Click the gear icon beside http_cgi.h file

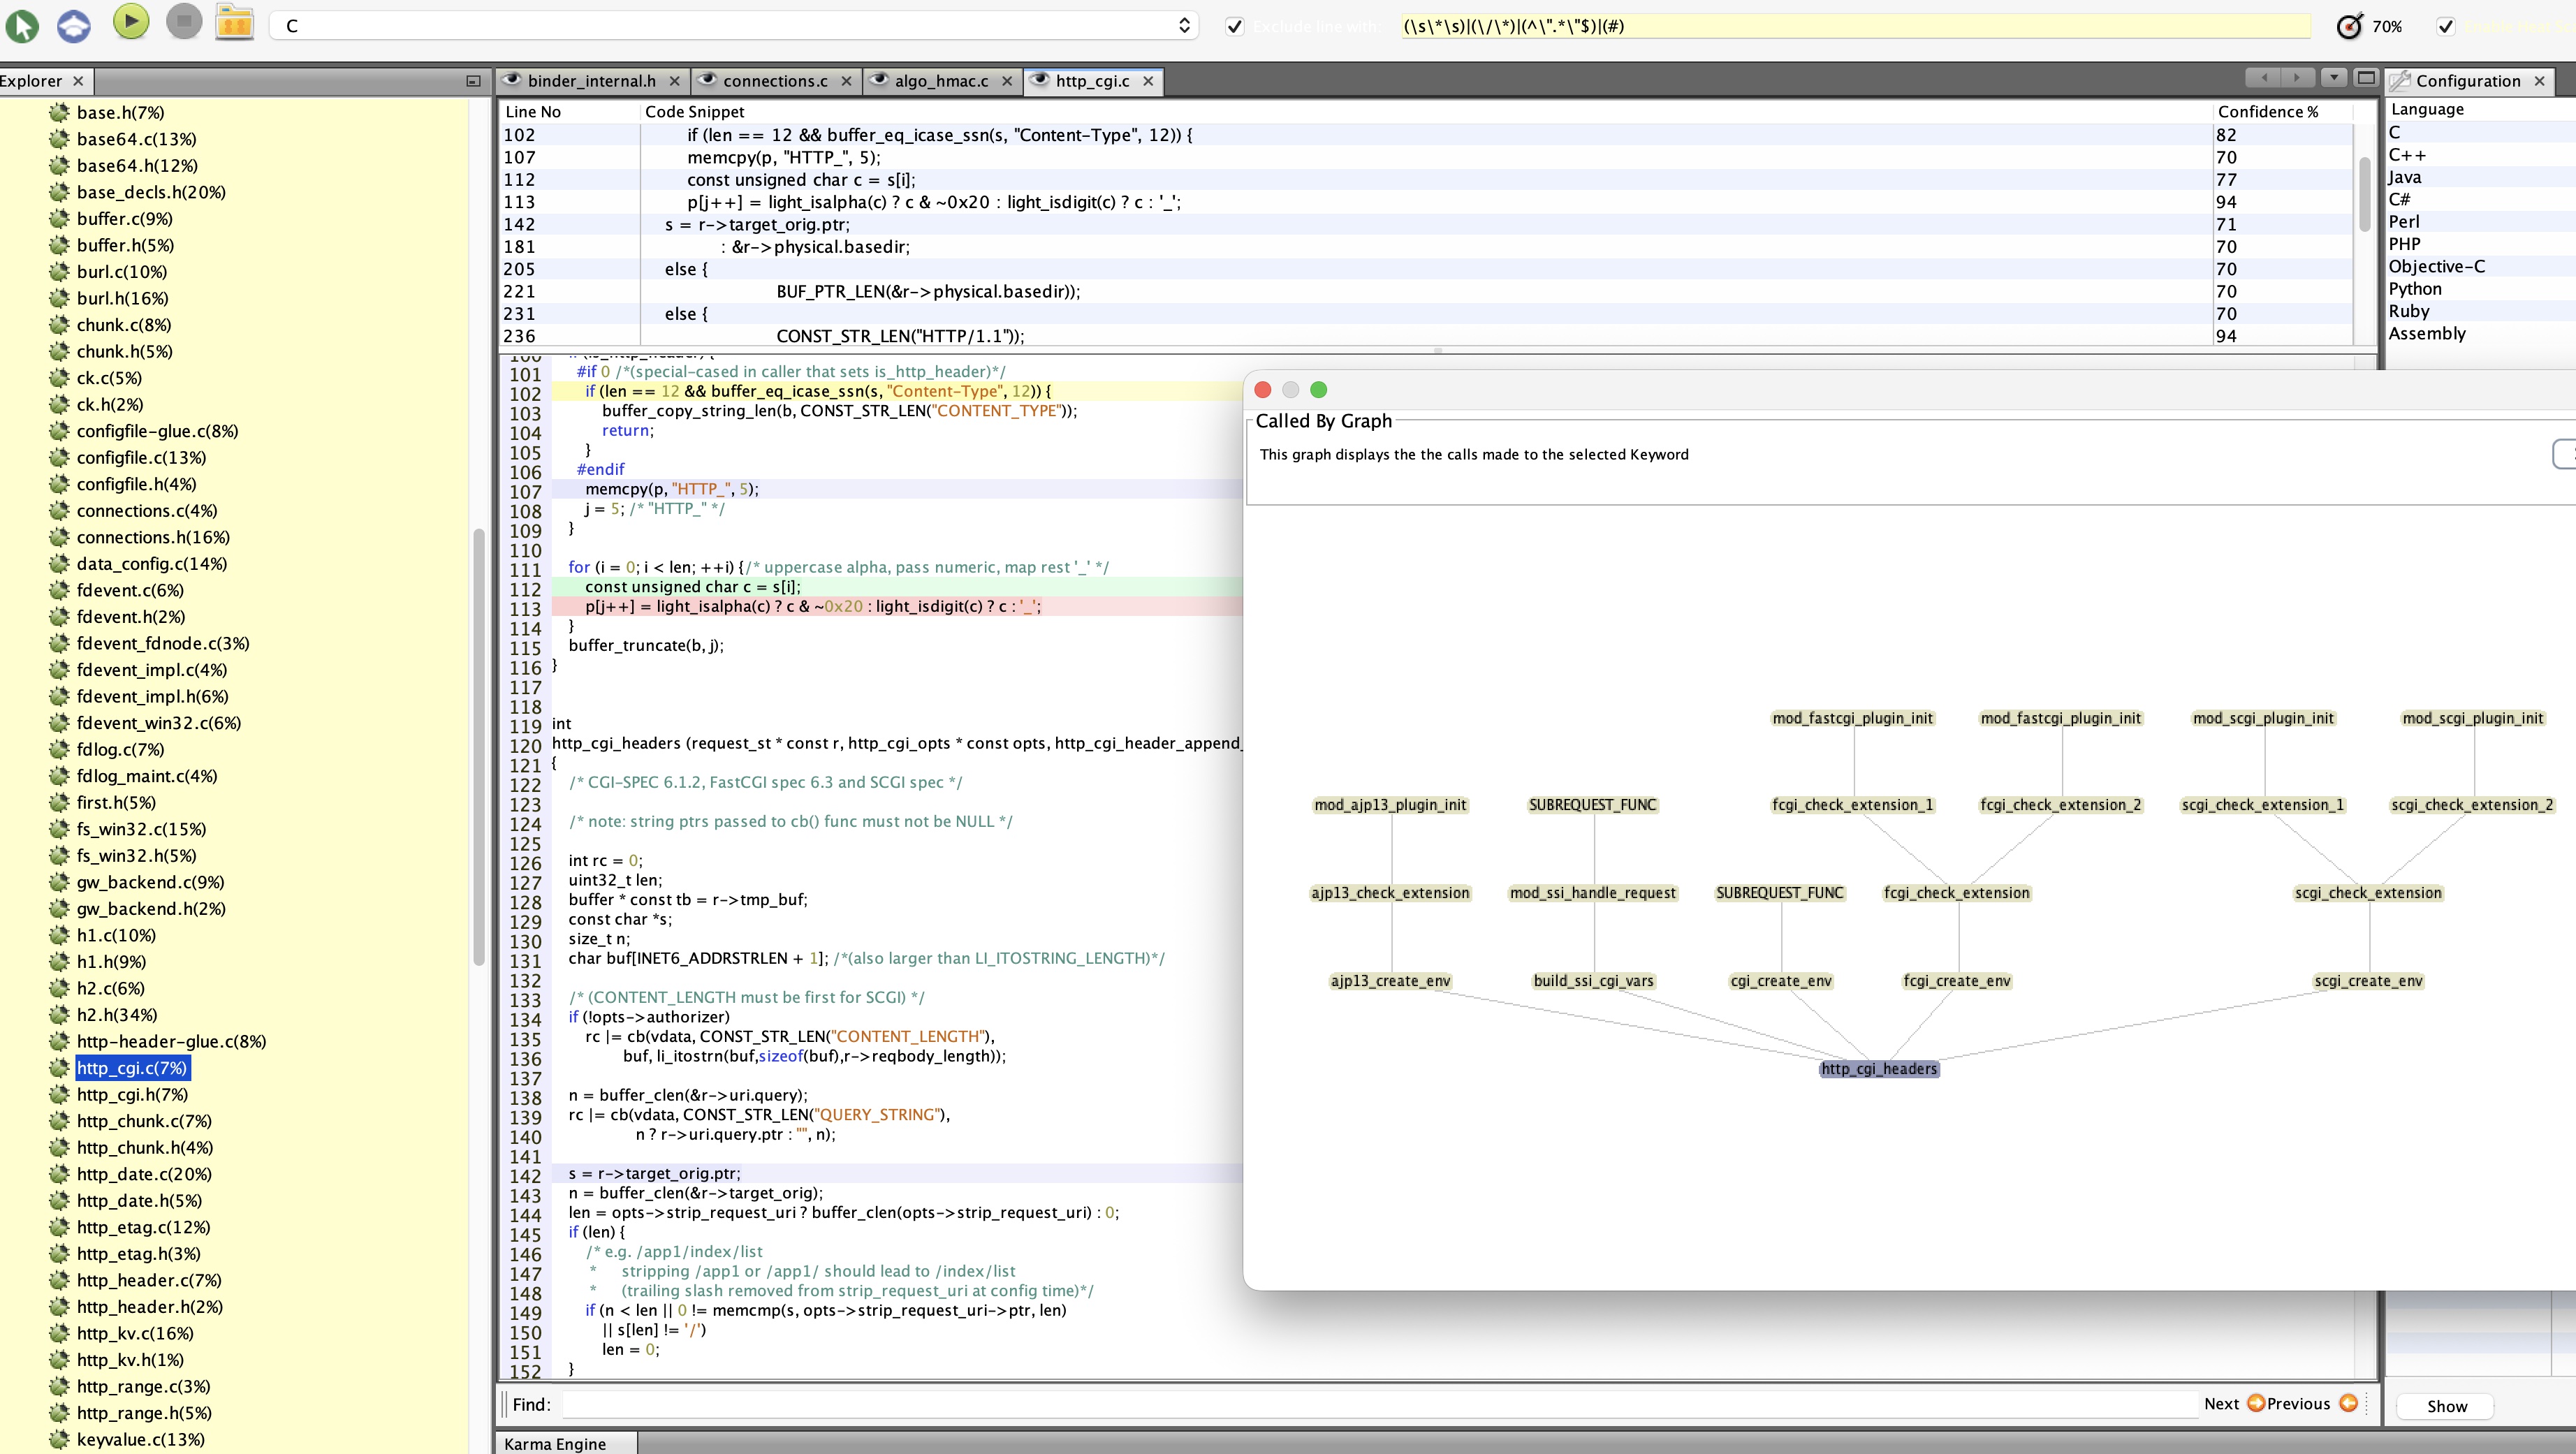(x=59, y=1094)
